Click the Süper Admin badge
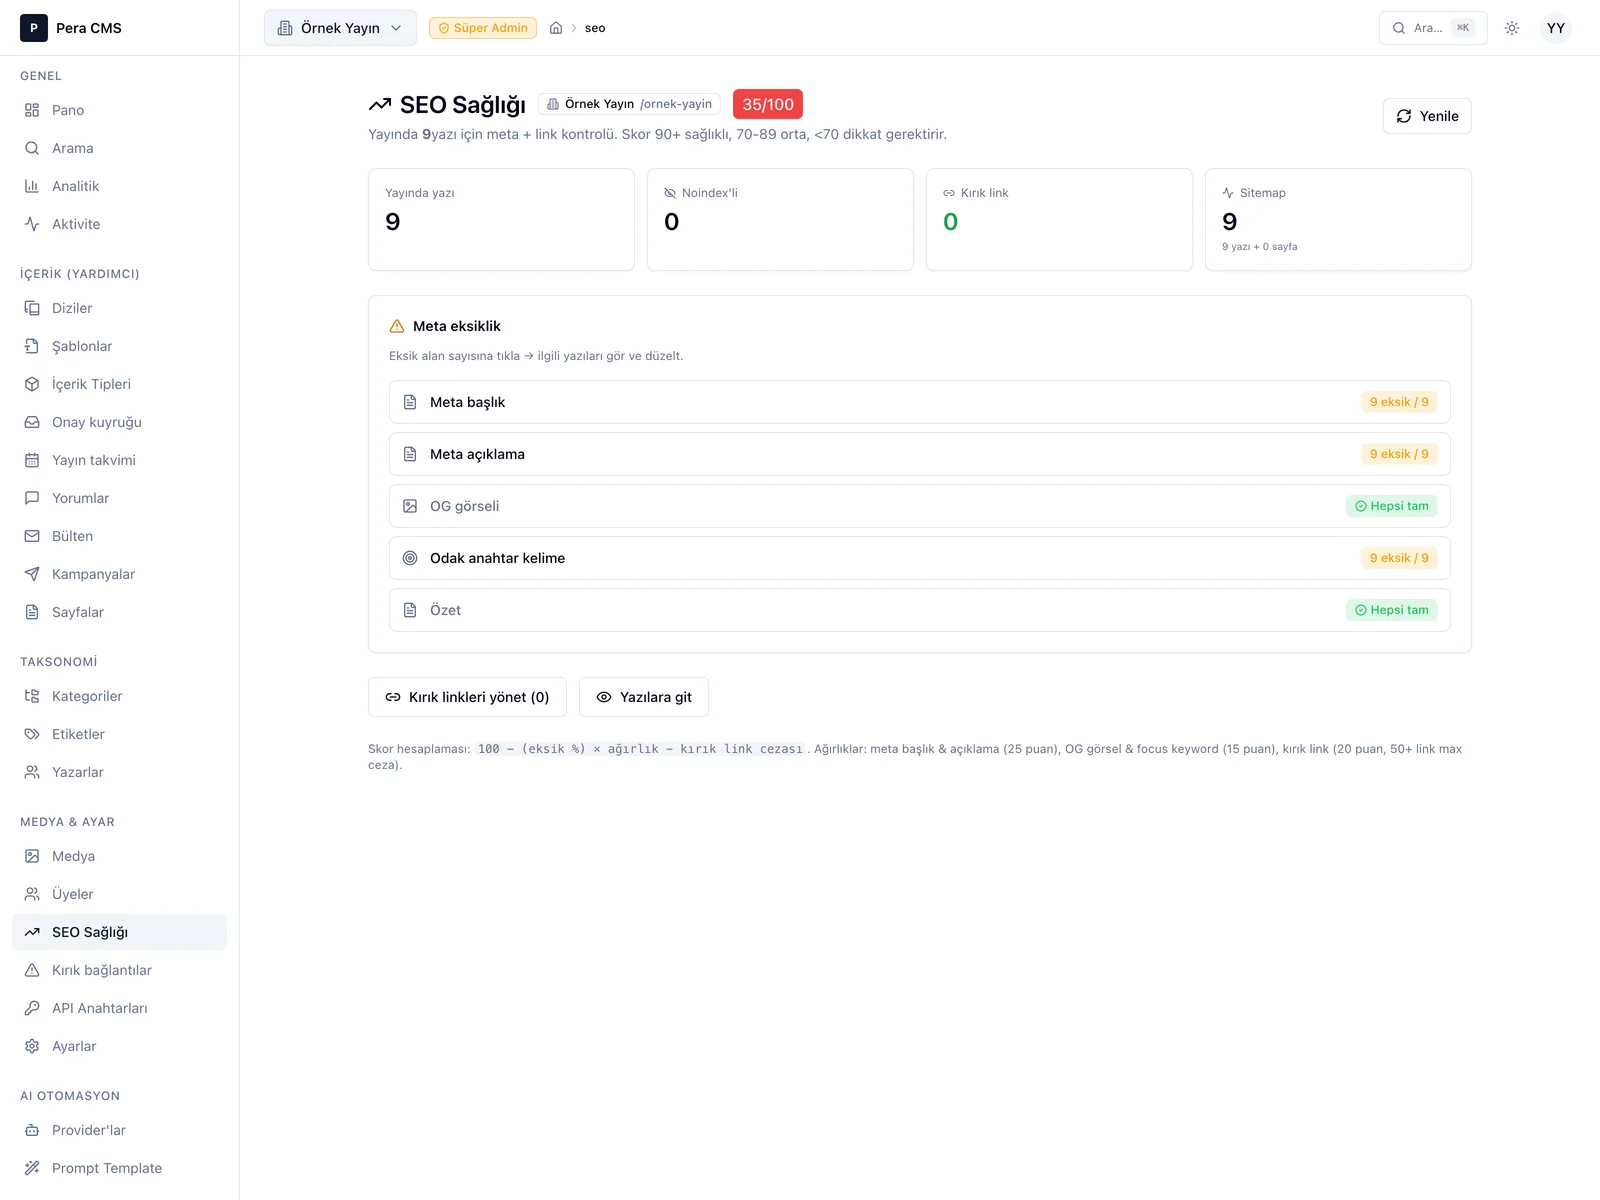This screenshot has width=1600, height=1200. click(x=483, y=28)
